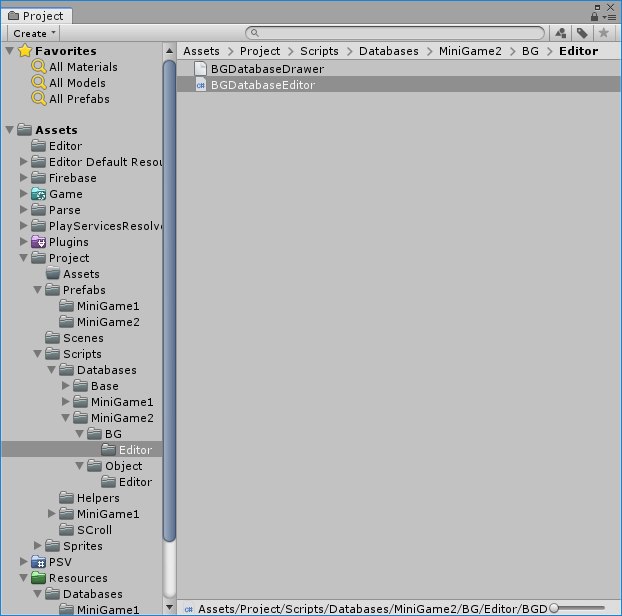Click the MiniGame2 breadcrumb
The image size is (622, 616).
(x=470, y=51)
